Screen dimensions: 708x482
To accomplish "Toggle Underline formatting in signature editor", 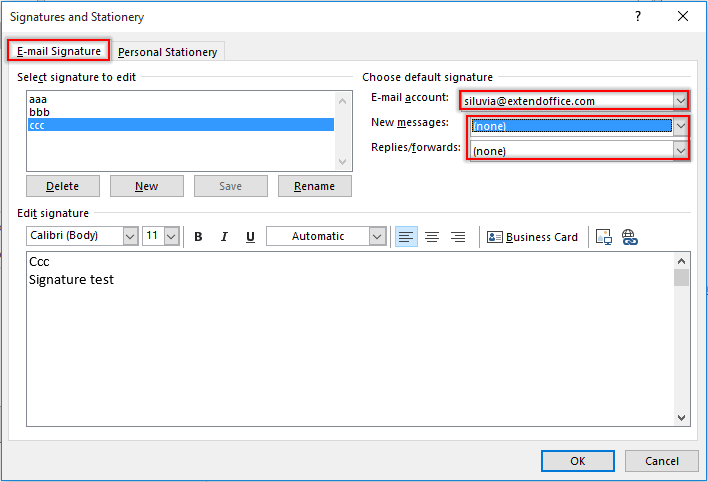I will point(250,237).
